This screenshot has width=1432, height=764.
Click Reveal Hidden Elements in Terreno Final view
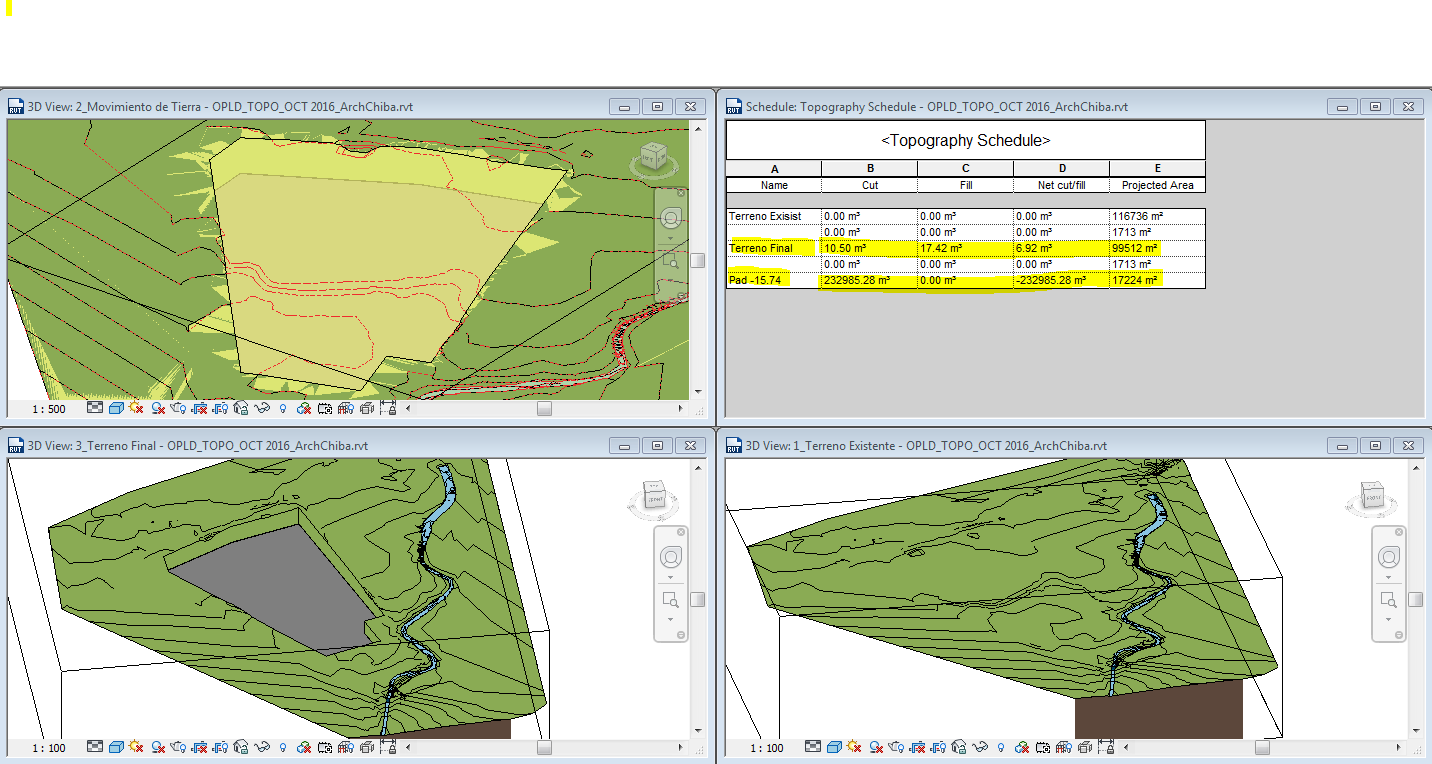click(x=283, y=747)
